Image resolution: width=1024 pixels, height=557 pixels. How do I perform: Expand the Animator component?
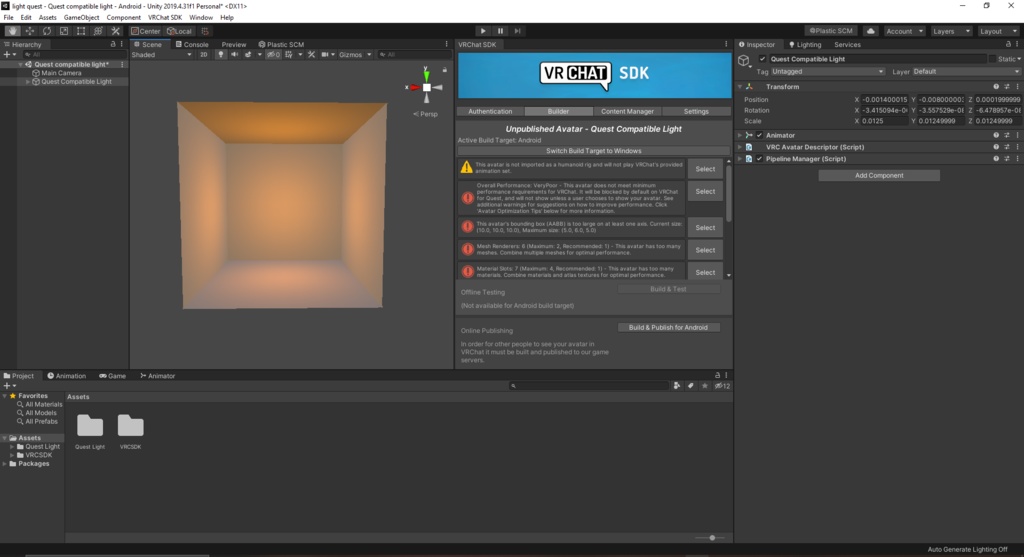pos(740,135)
